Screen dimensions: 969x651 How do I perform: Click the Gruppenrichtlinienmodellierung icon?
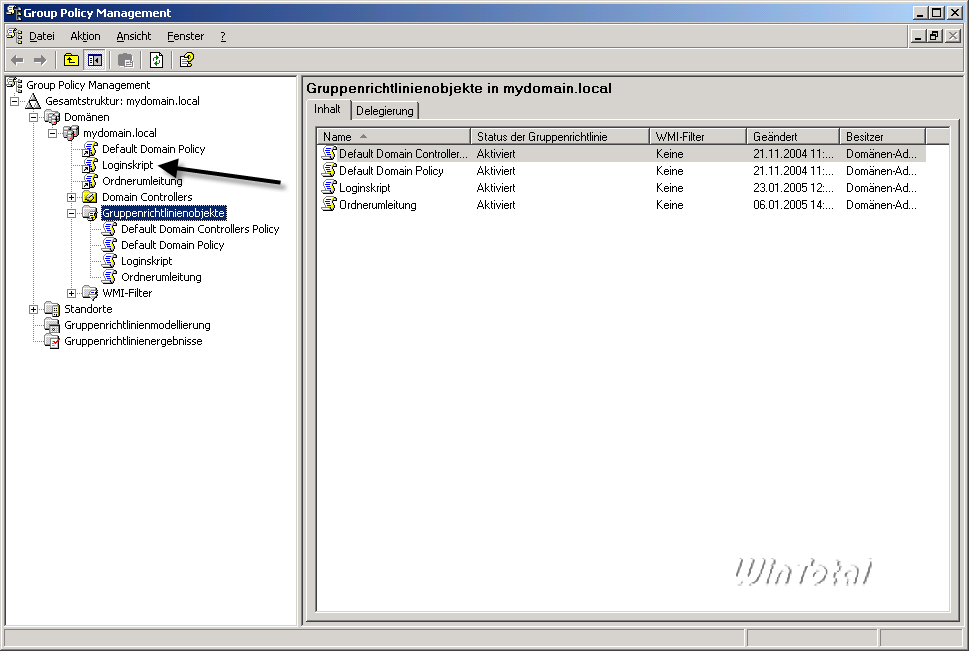click(x=53, y=325)
